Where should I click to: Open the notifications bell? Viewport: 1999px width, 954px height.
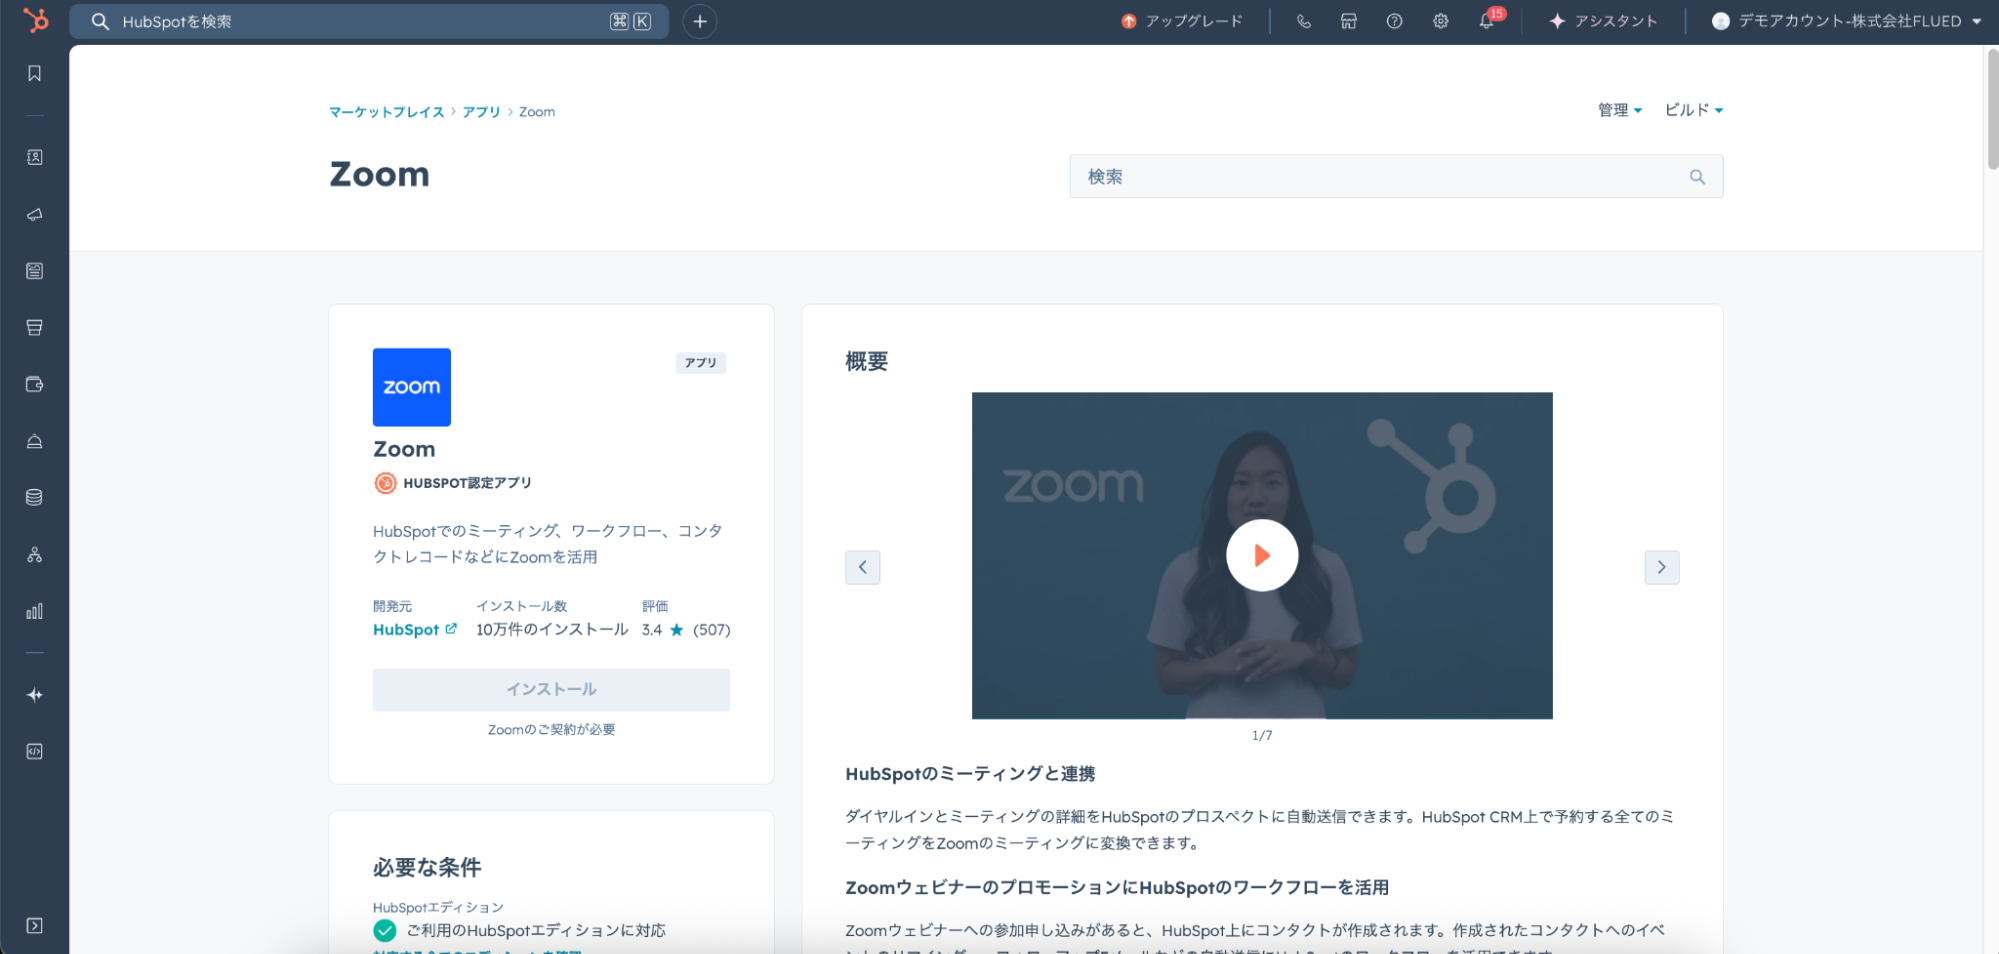tap(1486, 21)
